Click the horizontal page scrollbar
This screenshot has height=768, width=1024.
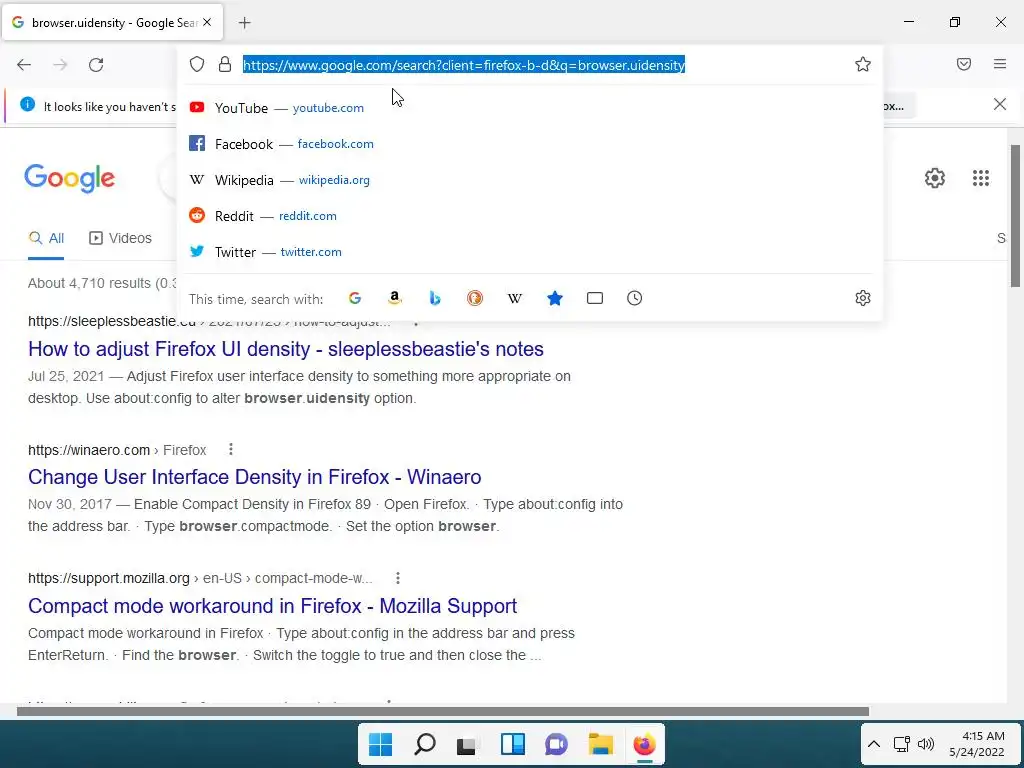(x=443, y=711)
